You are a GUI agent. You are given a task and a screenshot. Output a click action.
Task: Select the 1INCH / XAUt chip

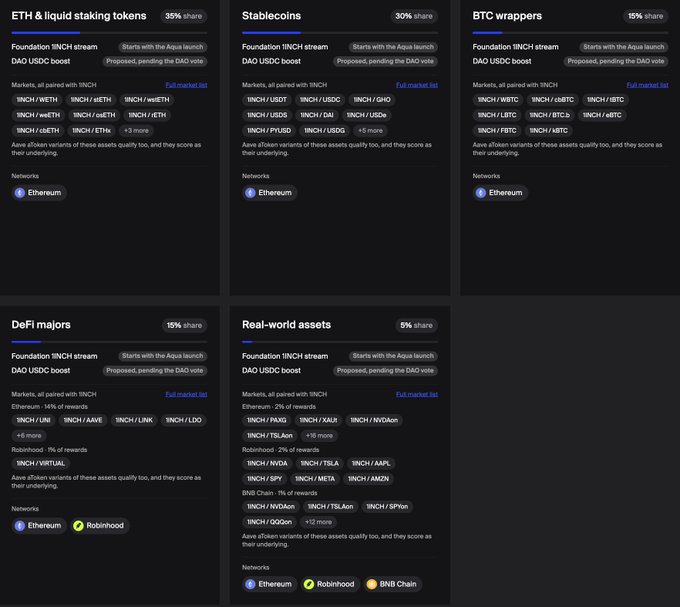pyautogui.click(x=318, y=420)
